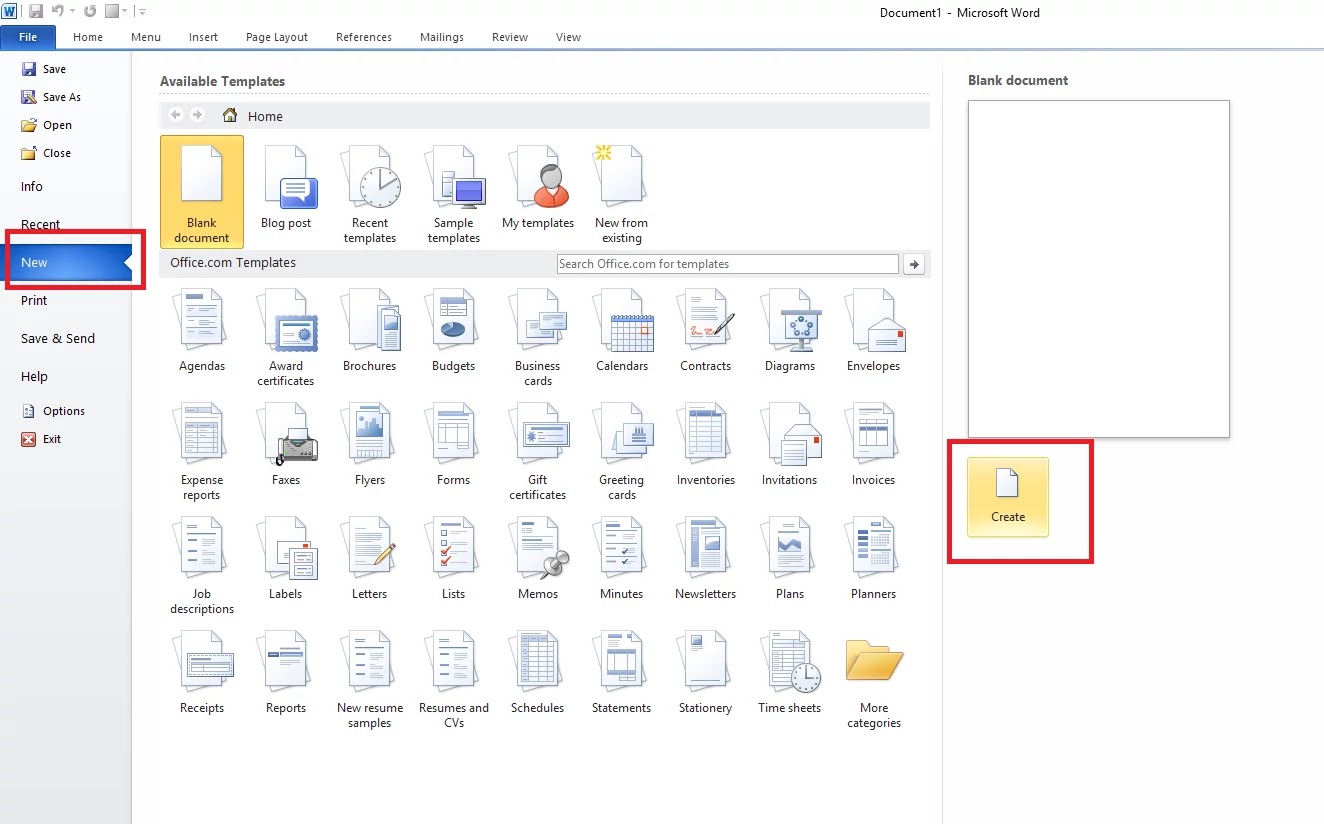Open the Budgets template category
The image size is (1324, 824).
(x=454, y=331)
